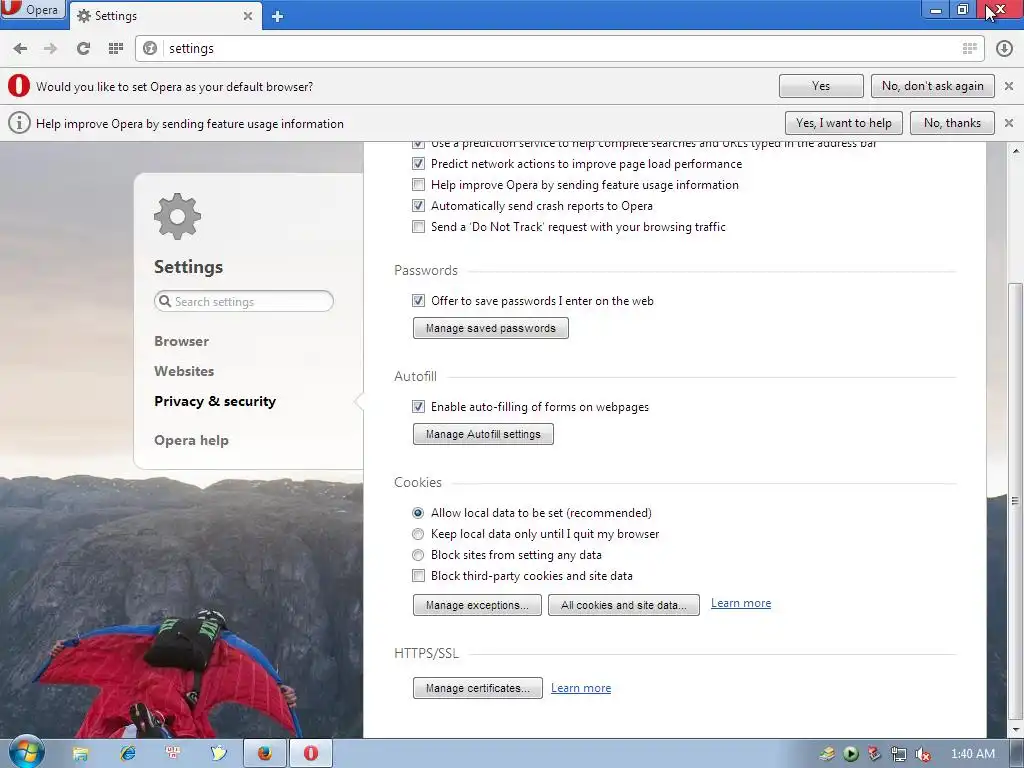The width and height of the screenshot is (1024, 768).
Task: Open Manage certificates
Action: click(x=477, y=688)
